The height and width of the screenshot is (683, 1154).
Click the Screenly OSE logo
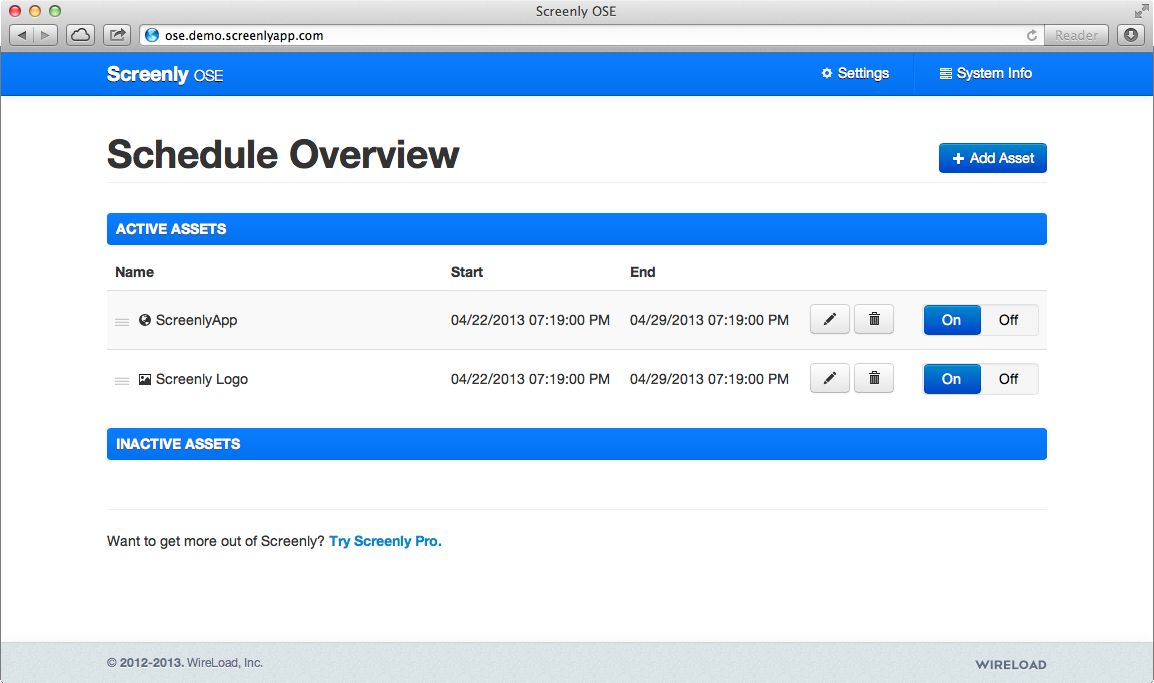click(165, 74)
